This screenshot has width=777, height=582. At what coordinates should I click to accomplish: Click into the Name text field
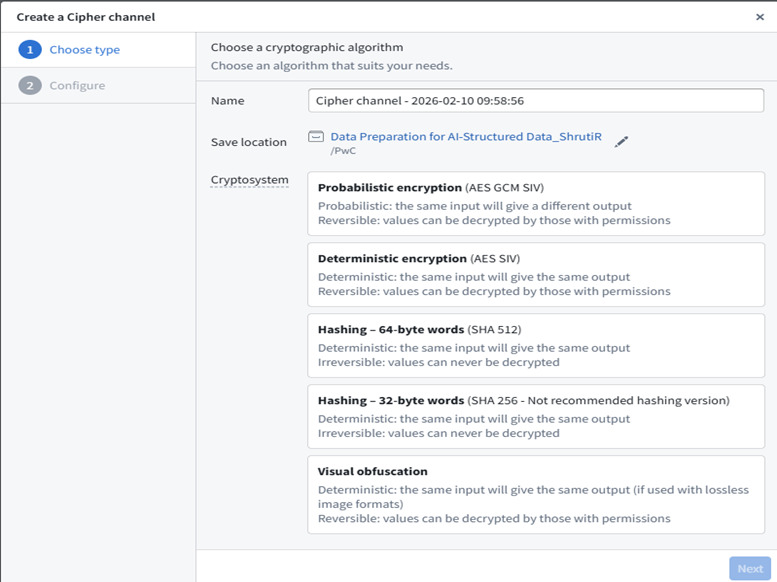click(536, 101)
